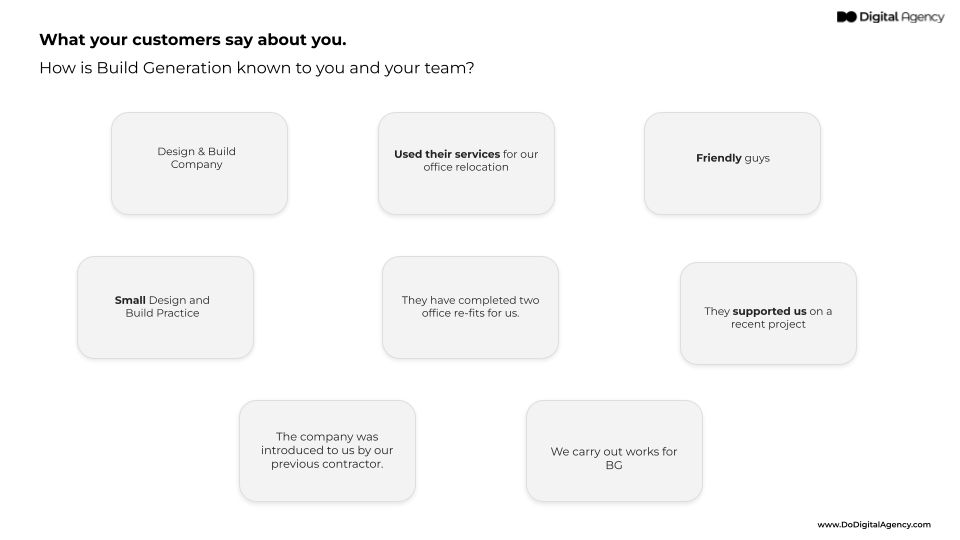Click the bold "supported us" text

(769, 311)
